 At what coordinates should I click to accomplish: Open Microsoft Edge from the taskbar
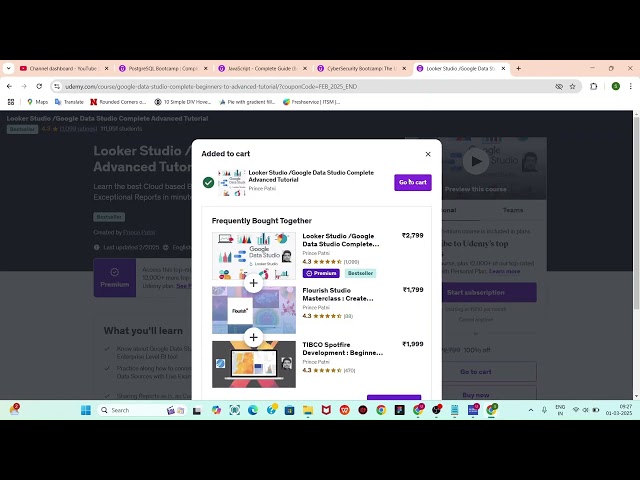253,410
